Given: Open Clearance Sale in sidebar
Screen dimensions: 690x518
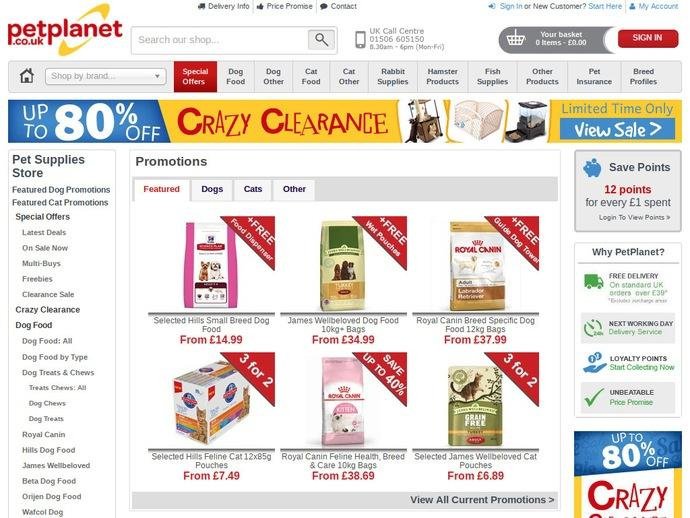Looking at the screenshot, I should pos(48,294).
